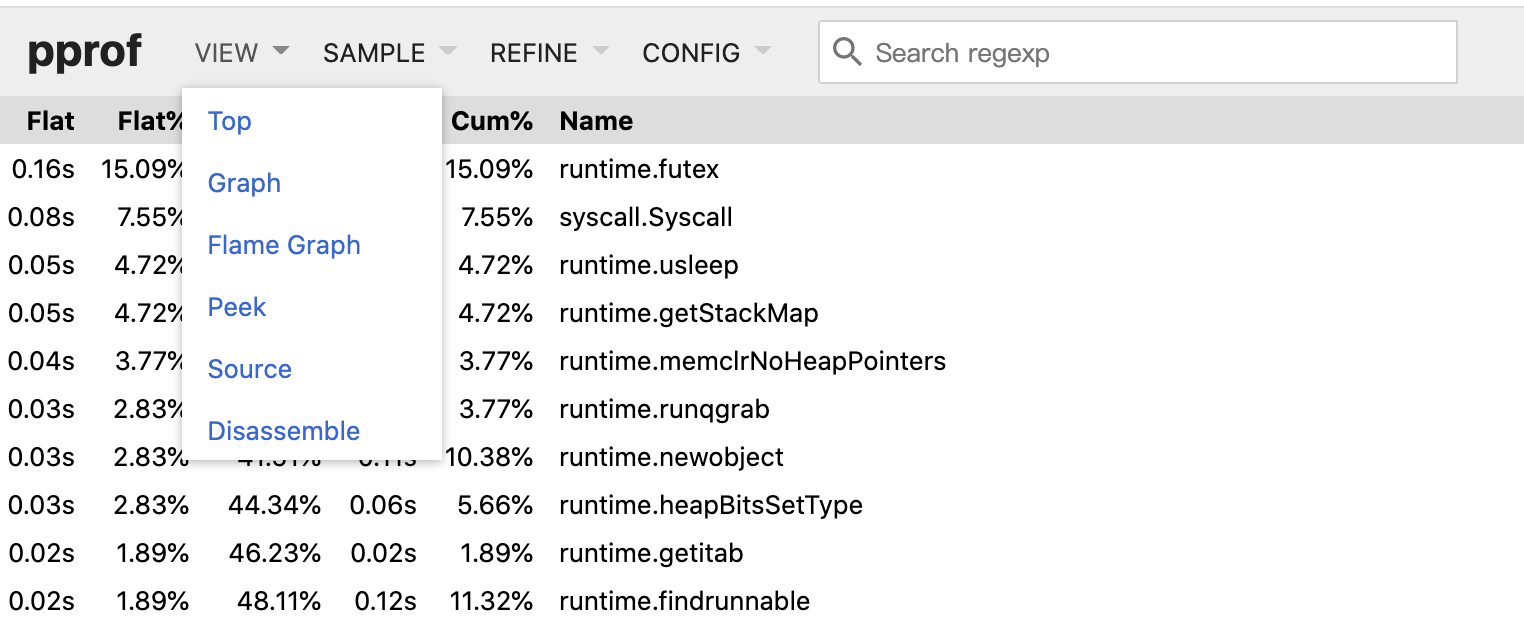The height and width of the screenshot is (626, 1524).
Task: Select the runtime.heapBitsSetType row
Action: 710,505
